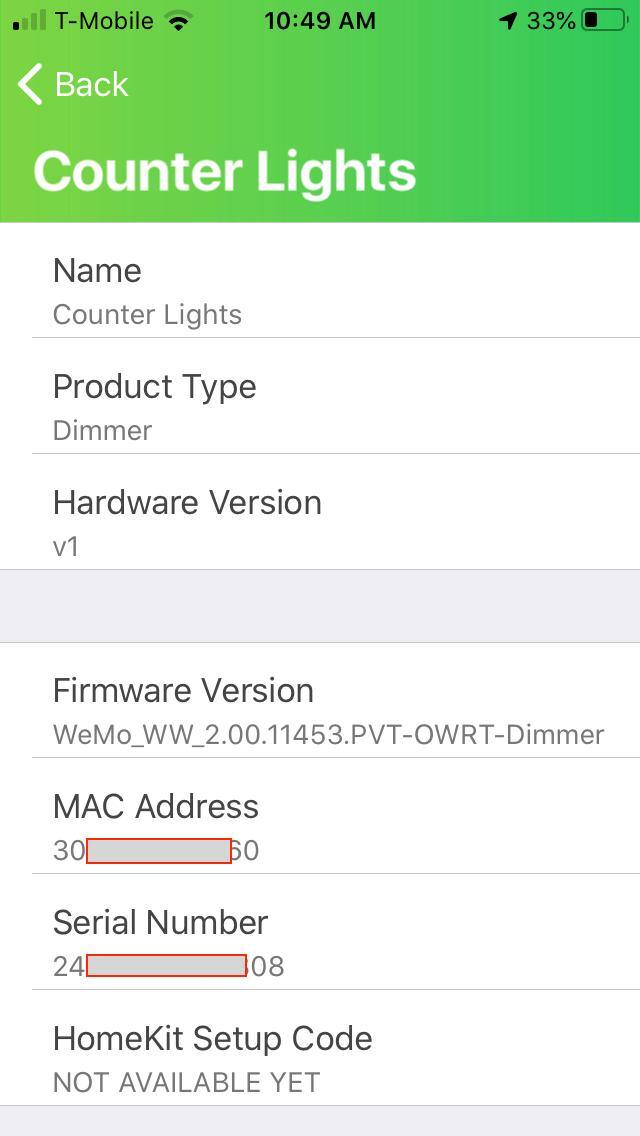Select the Serial Number label
640x1136 pixels.
click(x=161, y=922)
